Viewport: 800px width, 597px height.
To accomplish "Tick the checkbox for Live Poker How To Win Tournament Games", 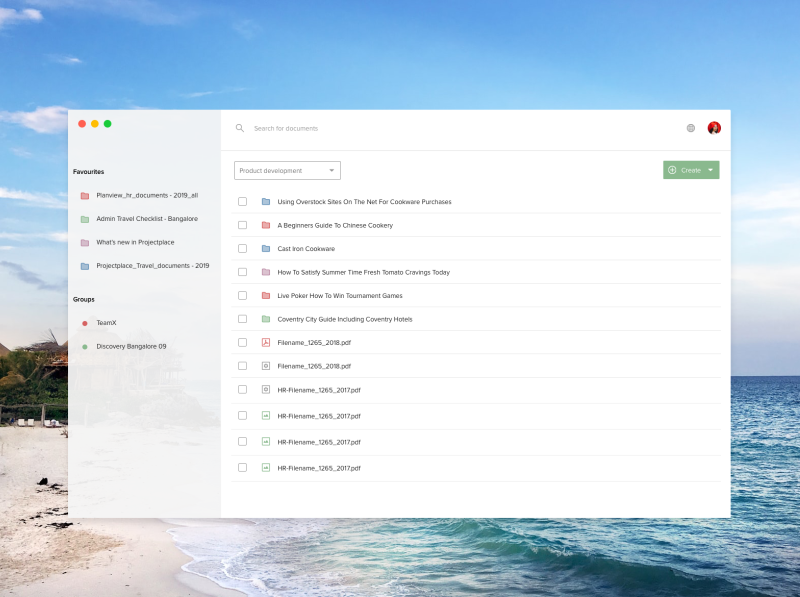I will [241, 295].
